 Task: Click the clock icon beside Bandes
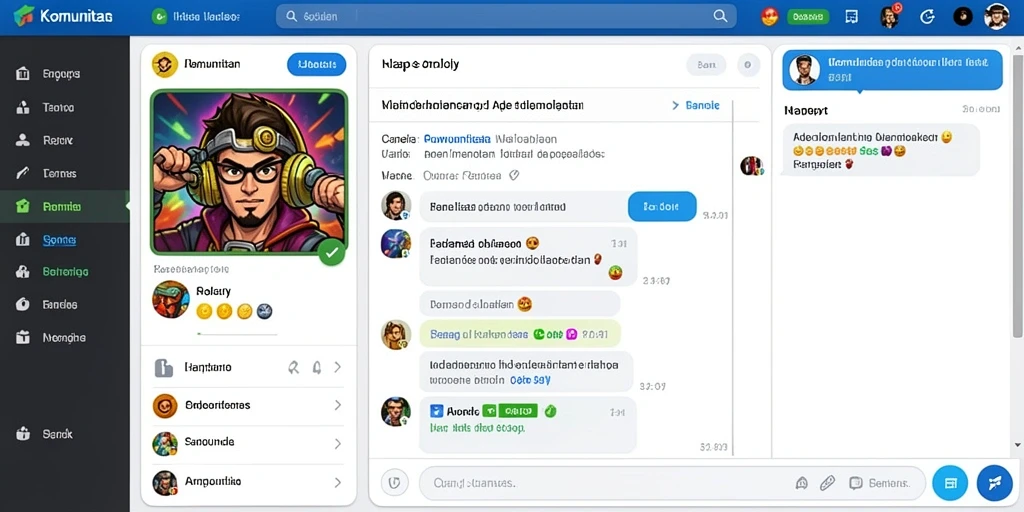click(x=22, y=304)
